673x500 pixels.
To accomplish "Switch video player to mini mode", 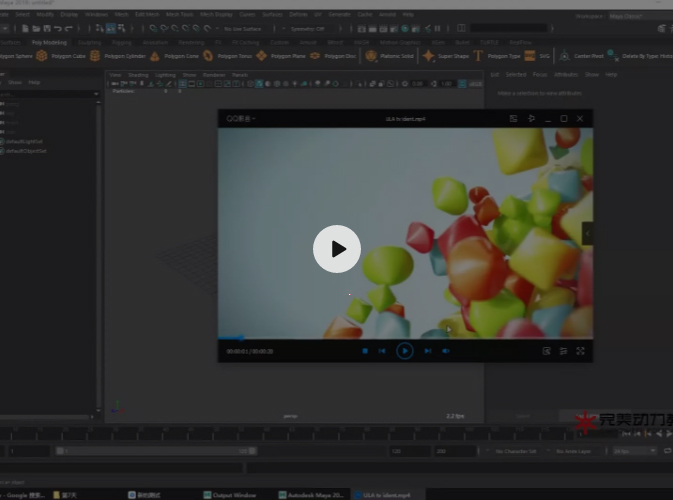I will [x=513, y=118].
